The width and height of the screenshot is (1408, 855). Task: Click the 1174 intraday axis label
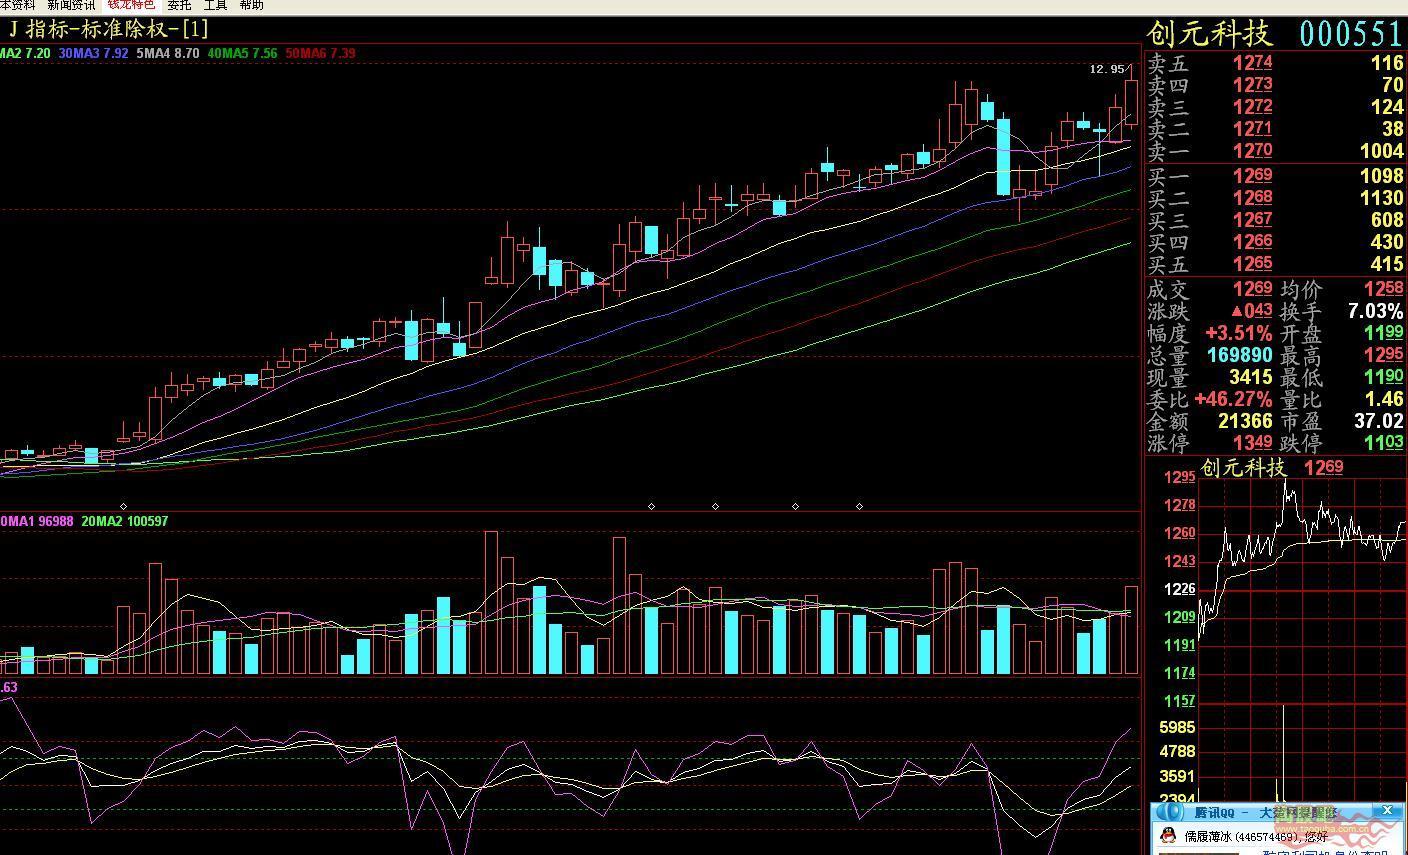[x=1179, y=674]
